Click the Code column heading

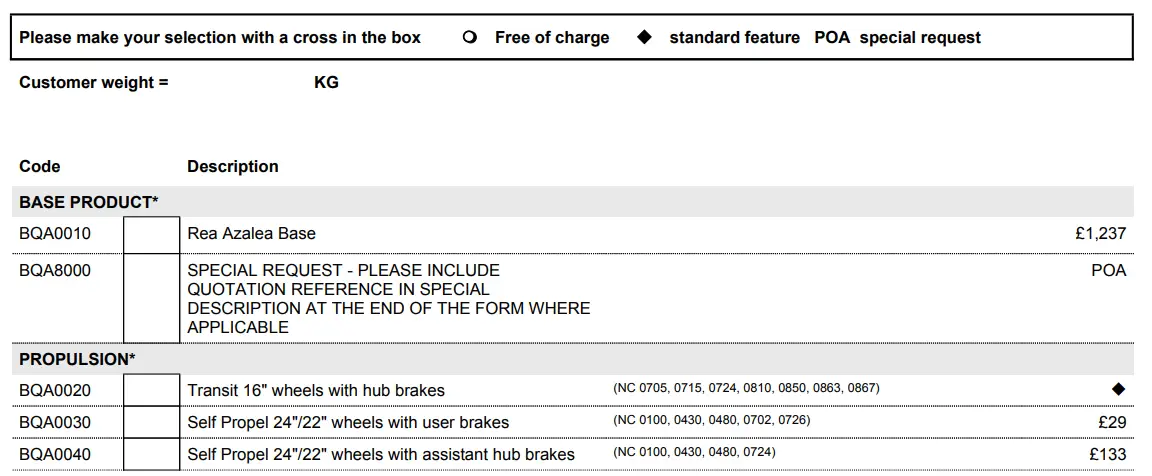[40, 166]
